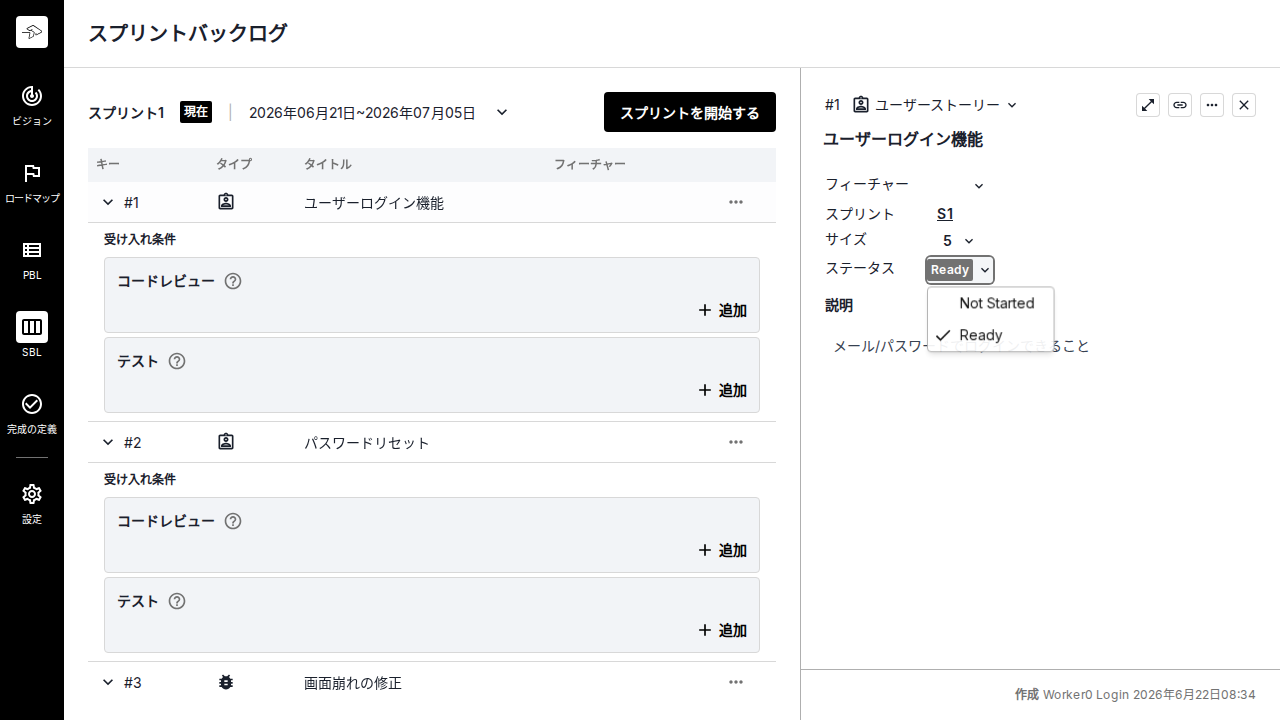Image resolution: width=1280 pixels, height=720 pixels.
Task: Show help for テスト under #1
Action: click(177, 361)
